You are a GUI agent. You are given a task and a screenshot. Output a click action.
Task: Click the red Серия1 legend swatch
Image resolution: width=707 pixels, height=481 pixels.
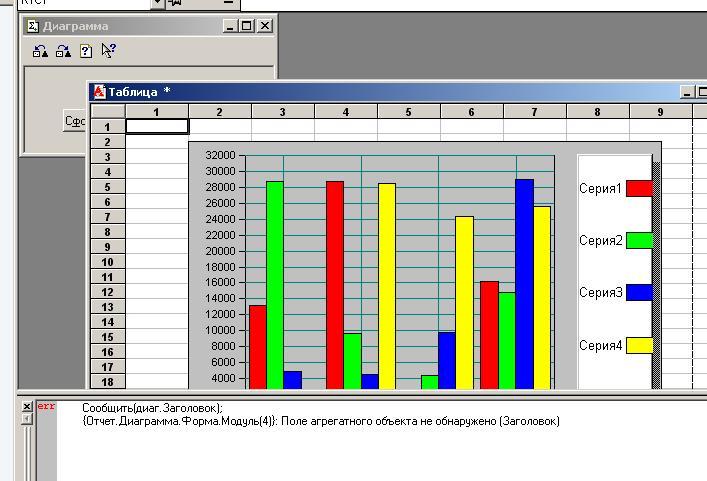tap(639, 188)
